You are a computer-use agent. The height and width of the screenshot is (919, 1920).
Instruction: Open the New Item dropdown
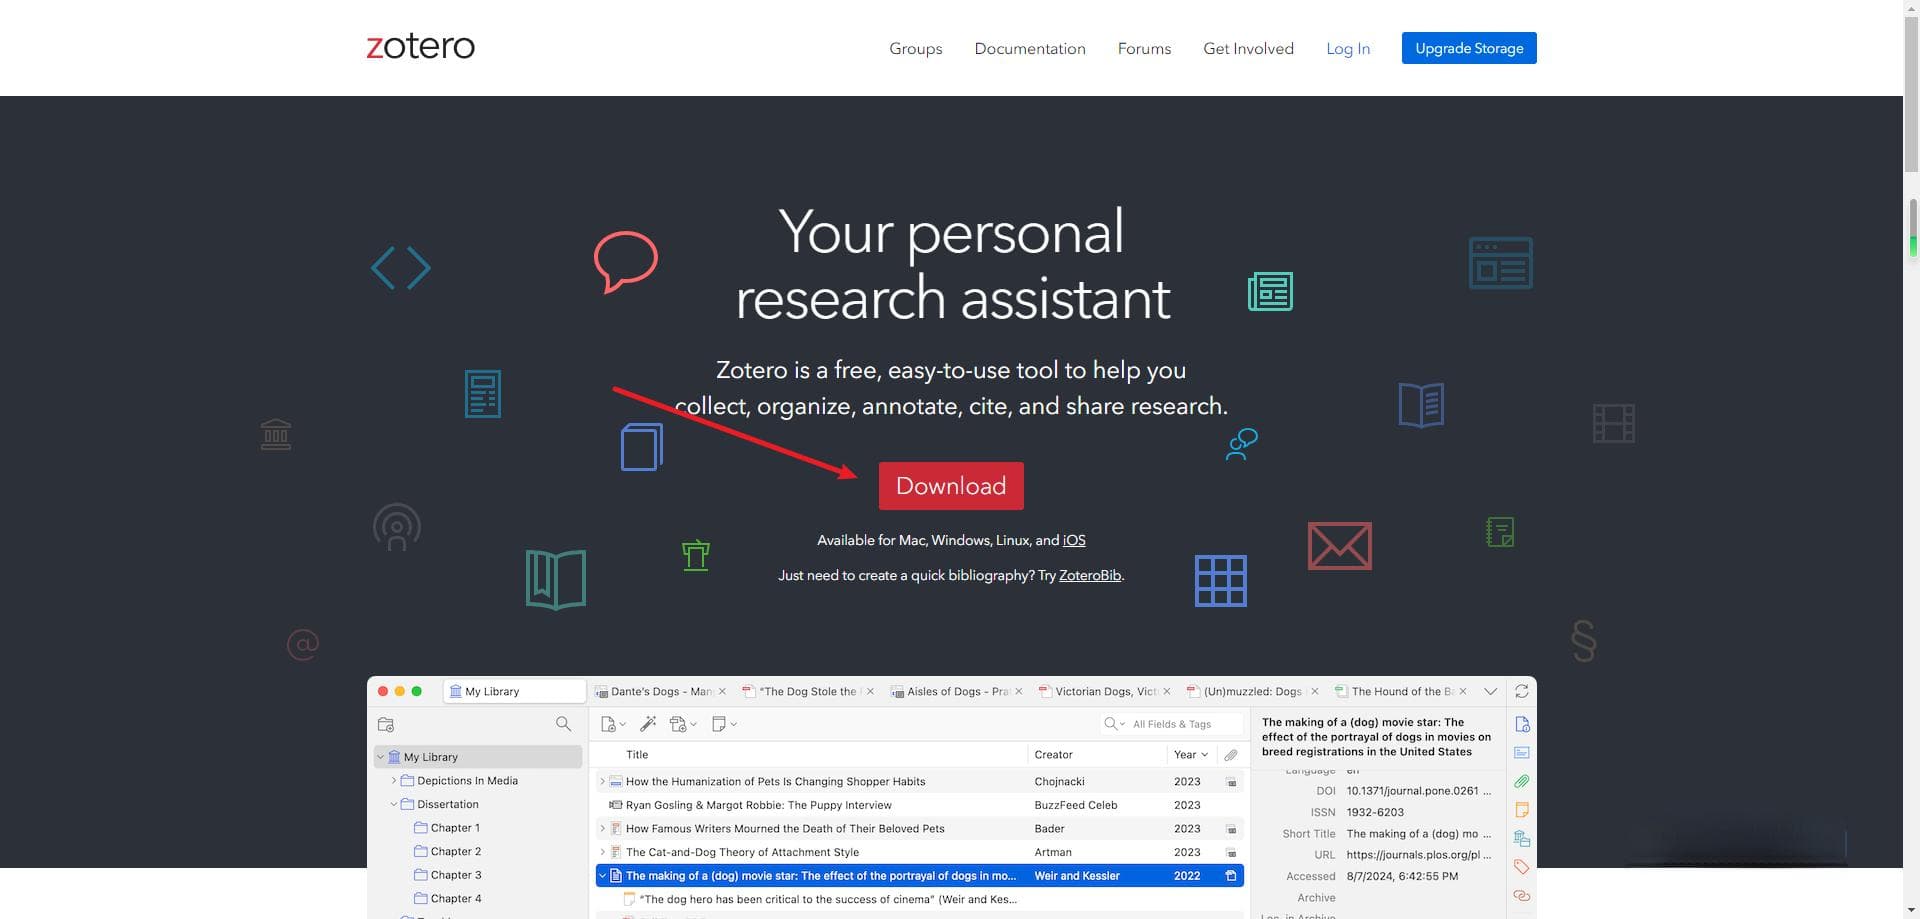(x=613, y=724)
